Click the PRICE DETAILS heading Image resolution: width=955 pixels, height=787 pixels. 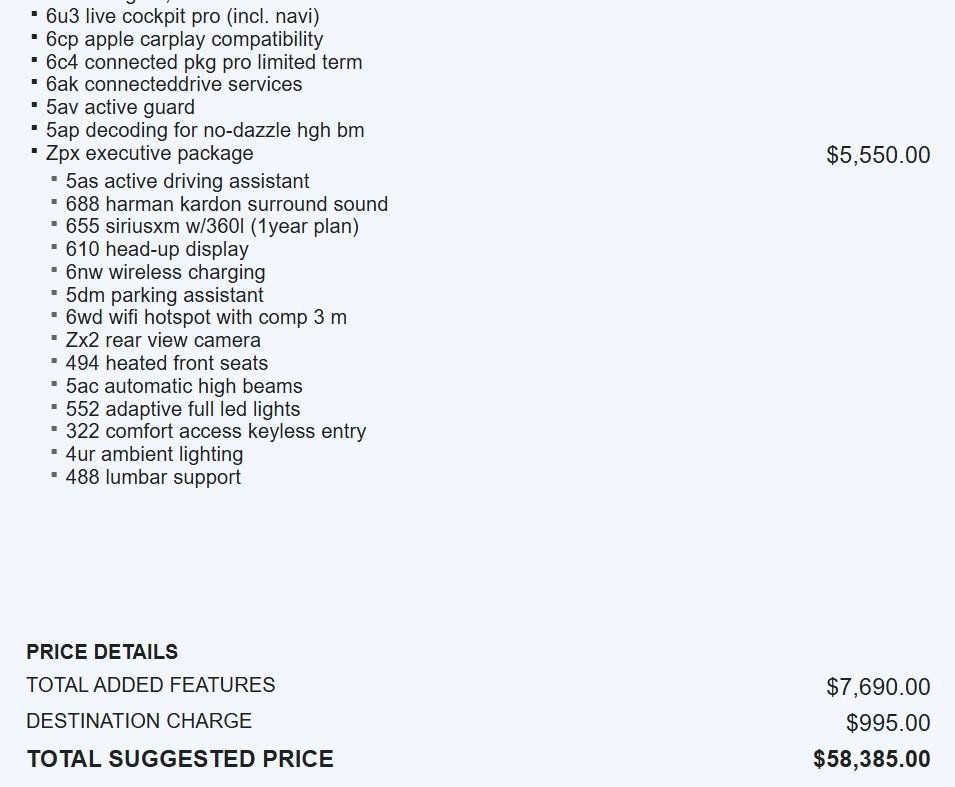pos(102,652)
